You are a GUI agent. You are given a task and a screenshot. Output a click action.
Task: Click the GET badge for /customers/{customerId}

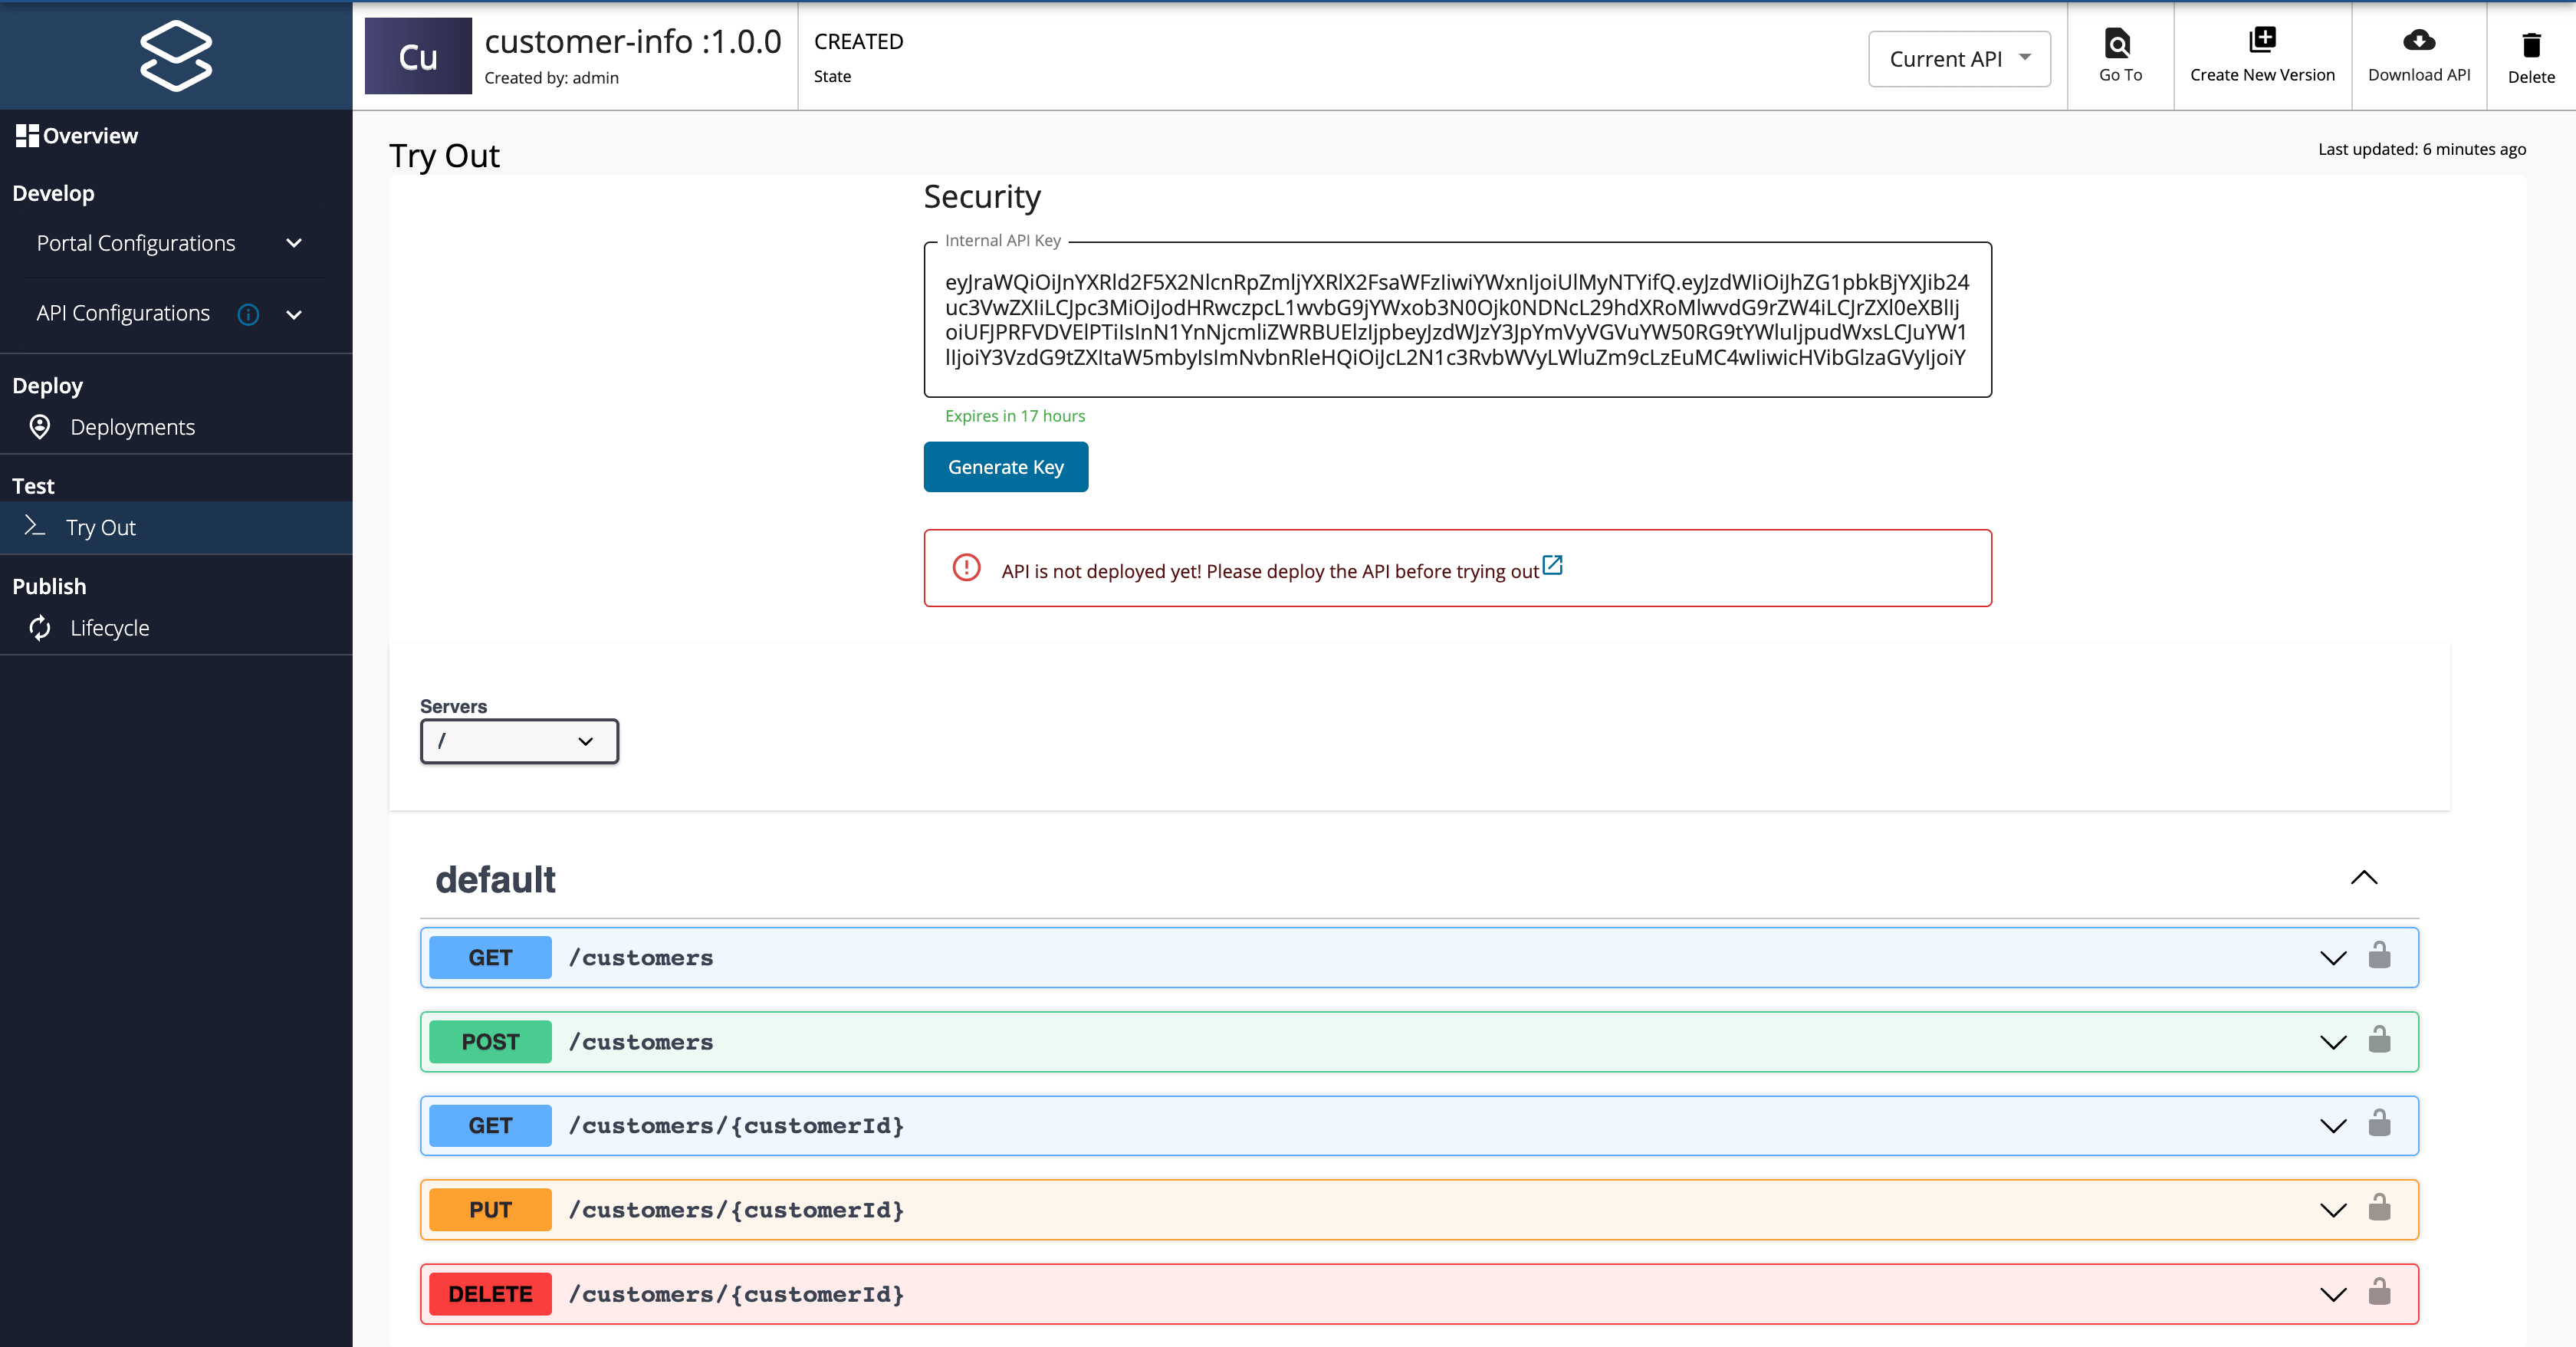(490, 1125)
